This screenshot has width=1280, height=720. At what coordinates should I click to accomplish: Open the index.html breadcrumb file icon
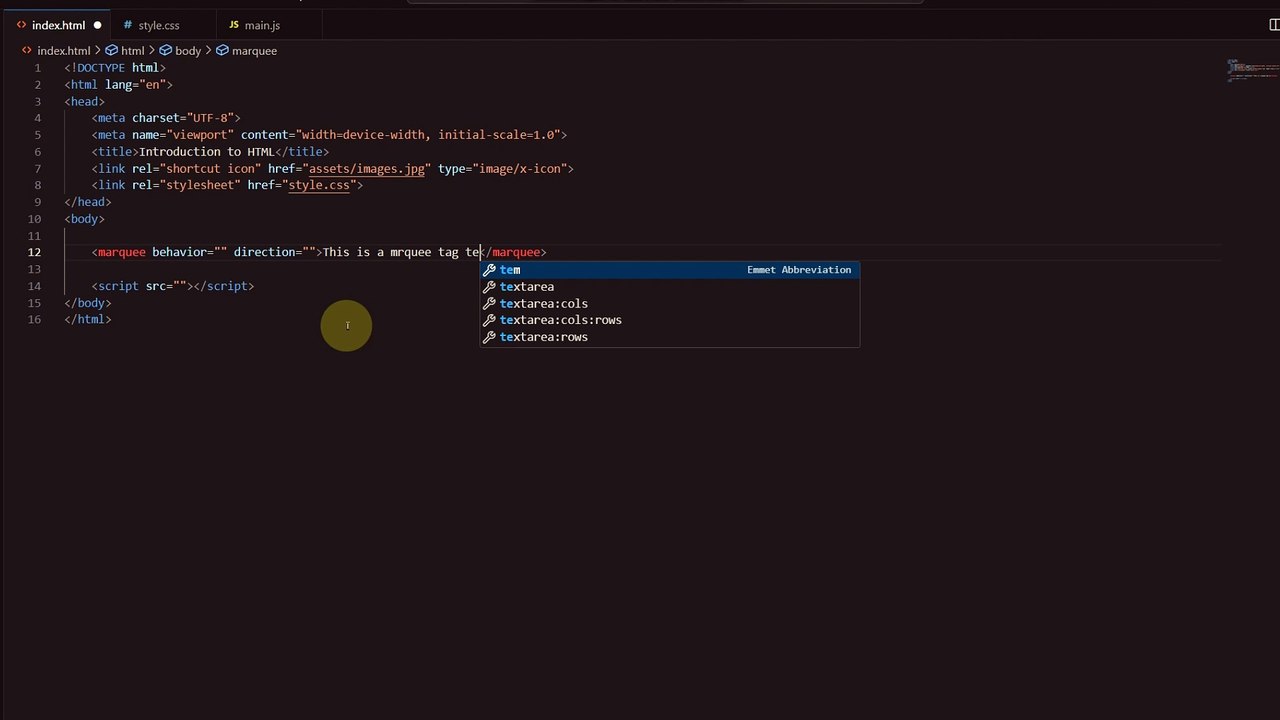(x=27, y=50)
